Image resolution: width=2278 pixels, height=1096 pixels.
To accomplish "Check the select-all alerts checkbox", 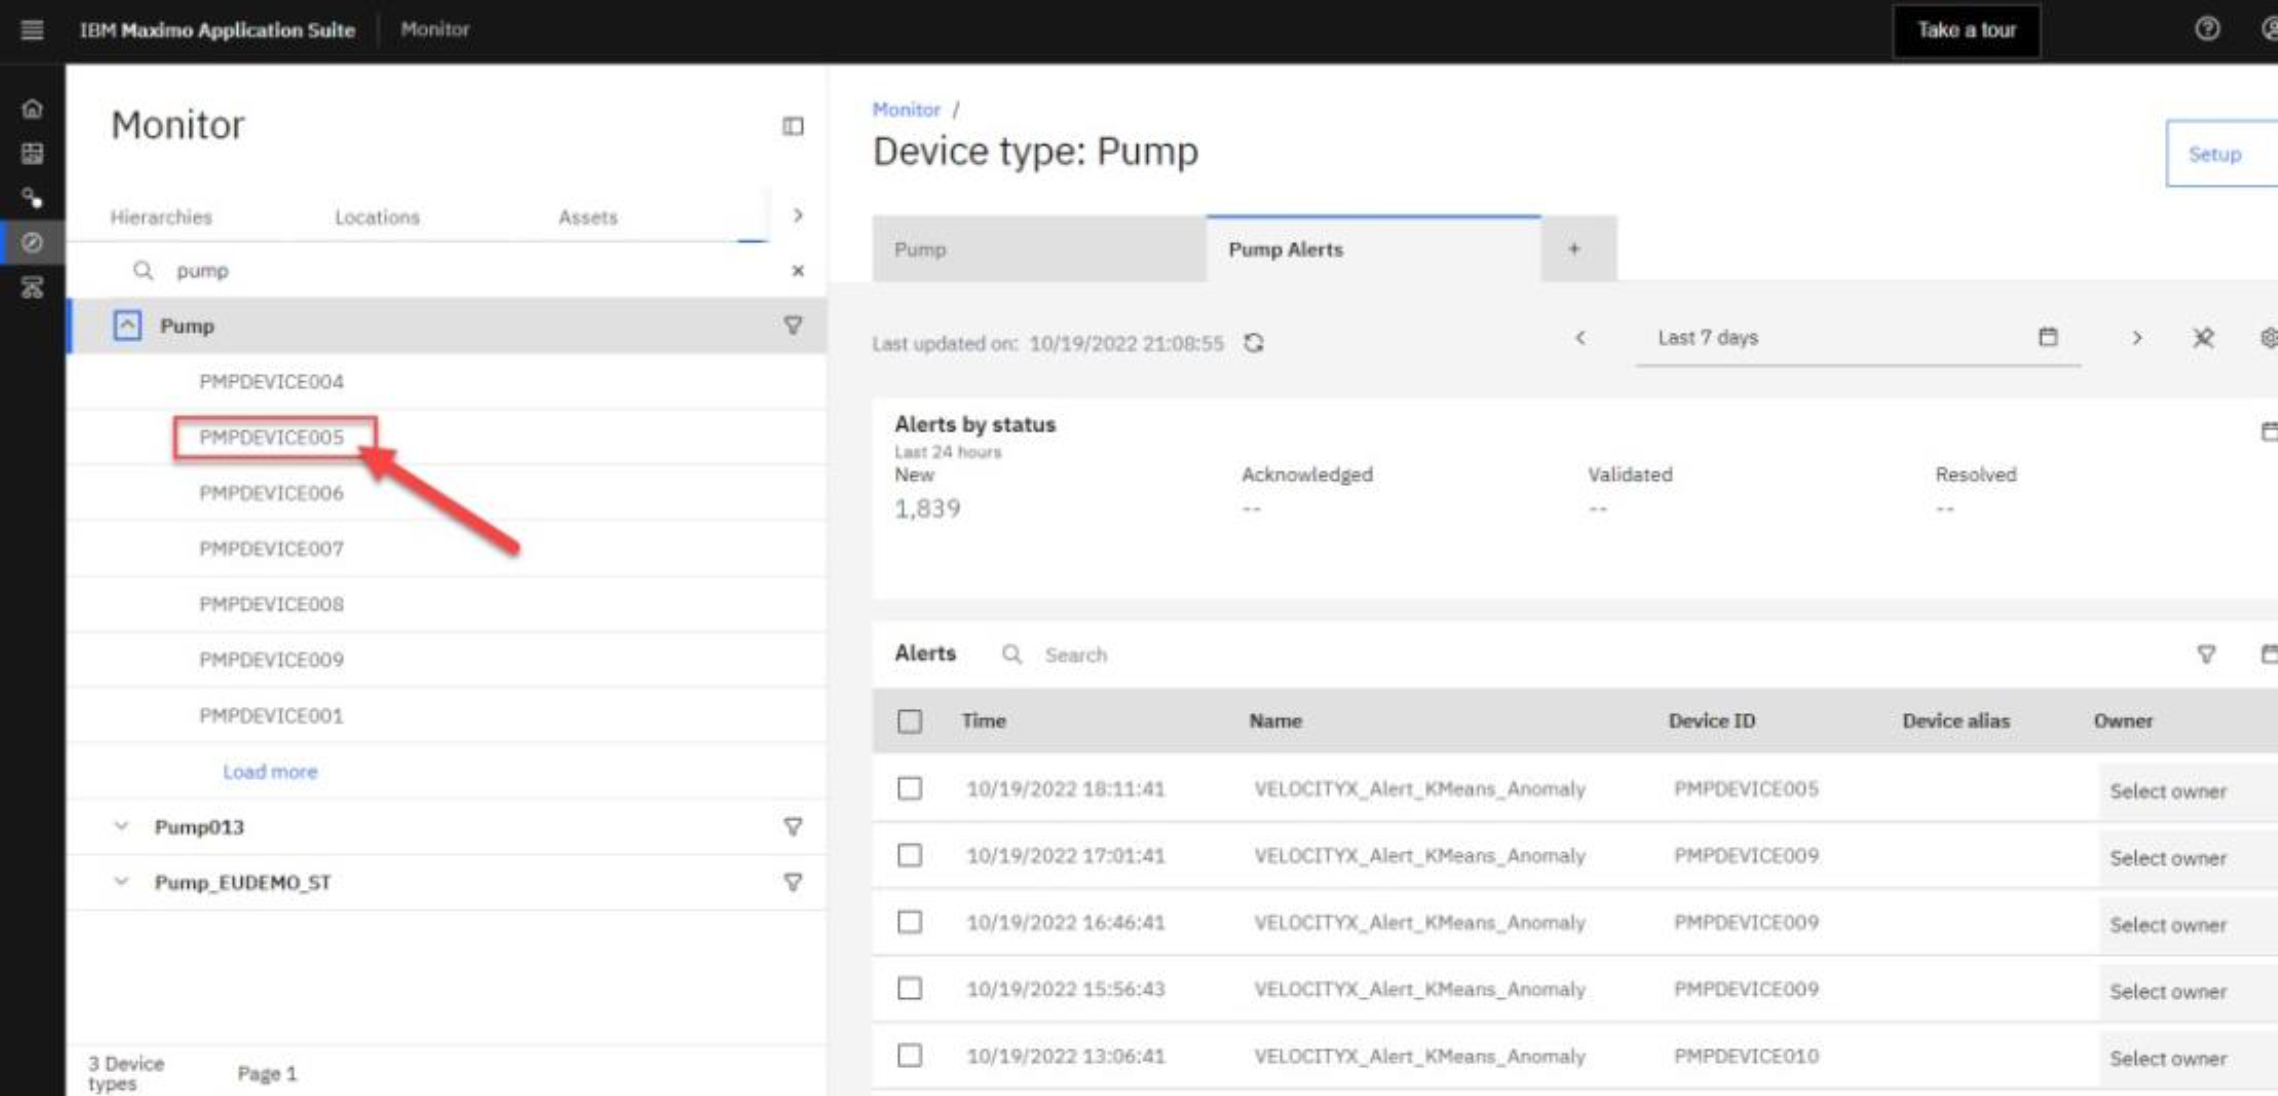I will click(x=909, y=721).
